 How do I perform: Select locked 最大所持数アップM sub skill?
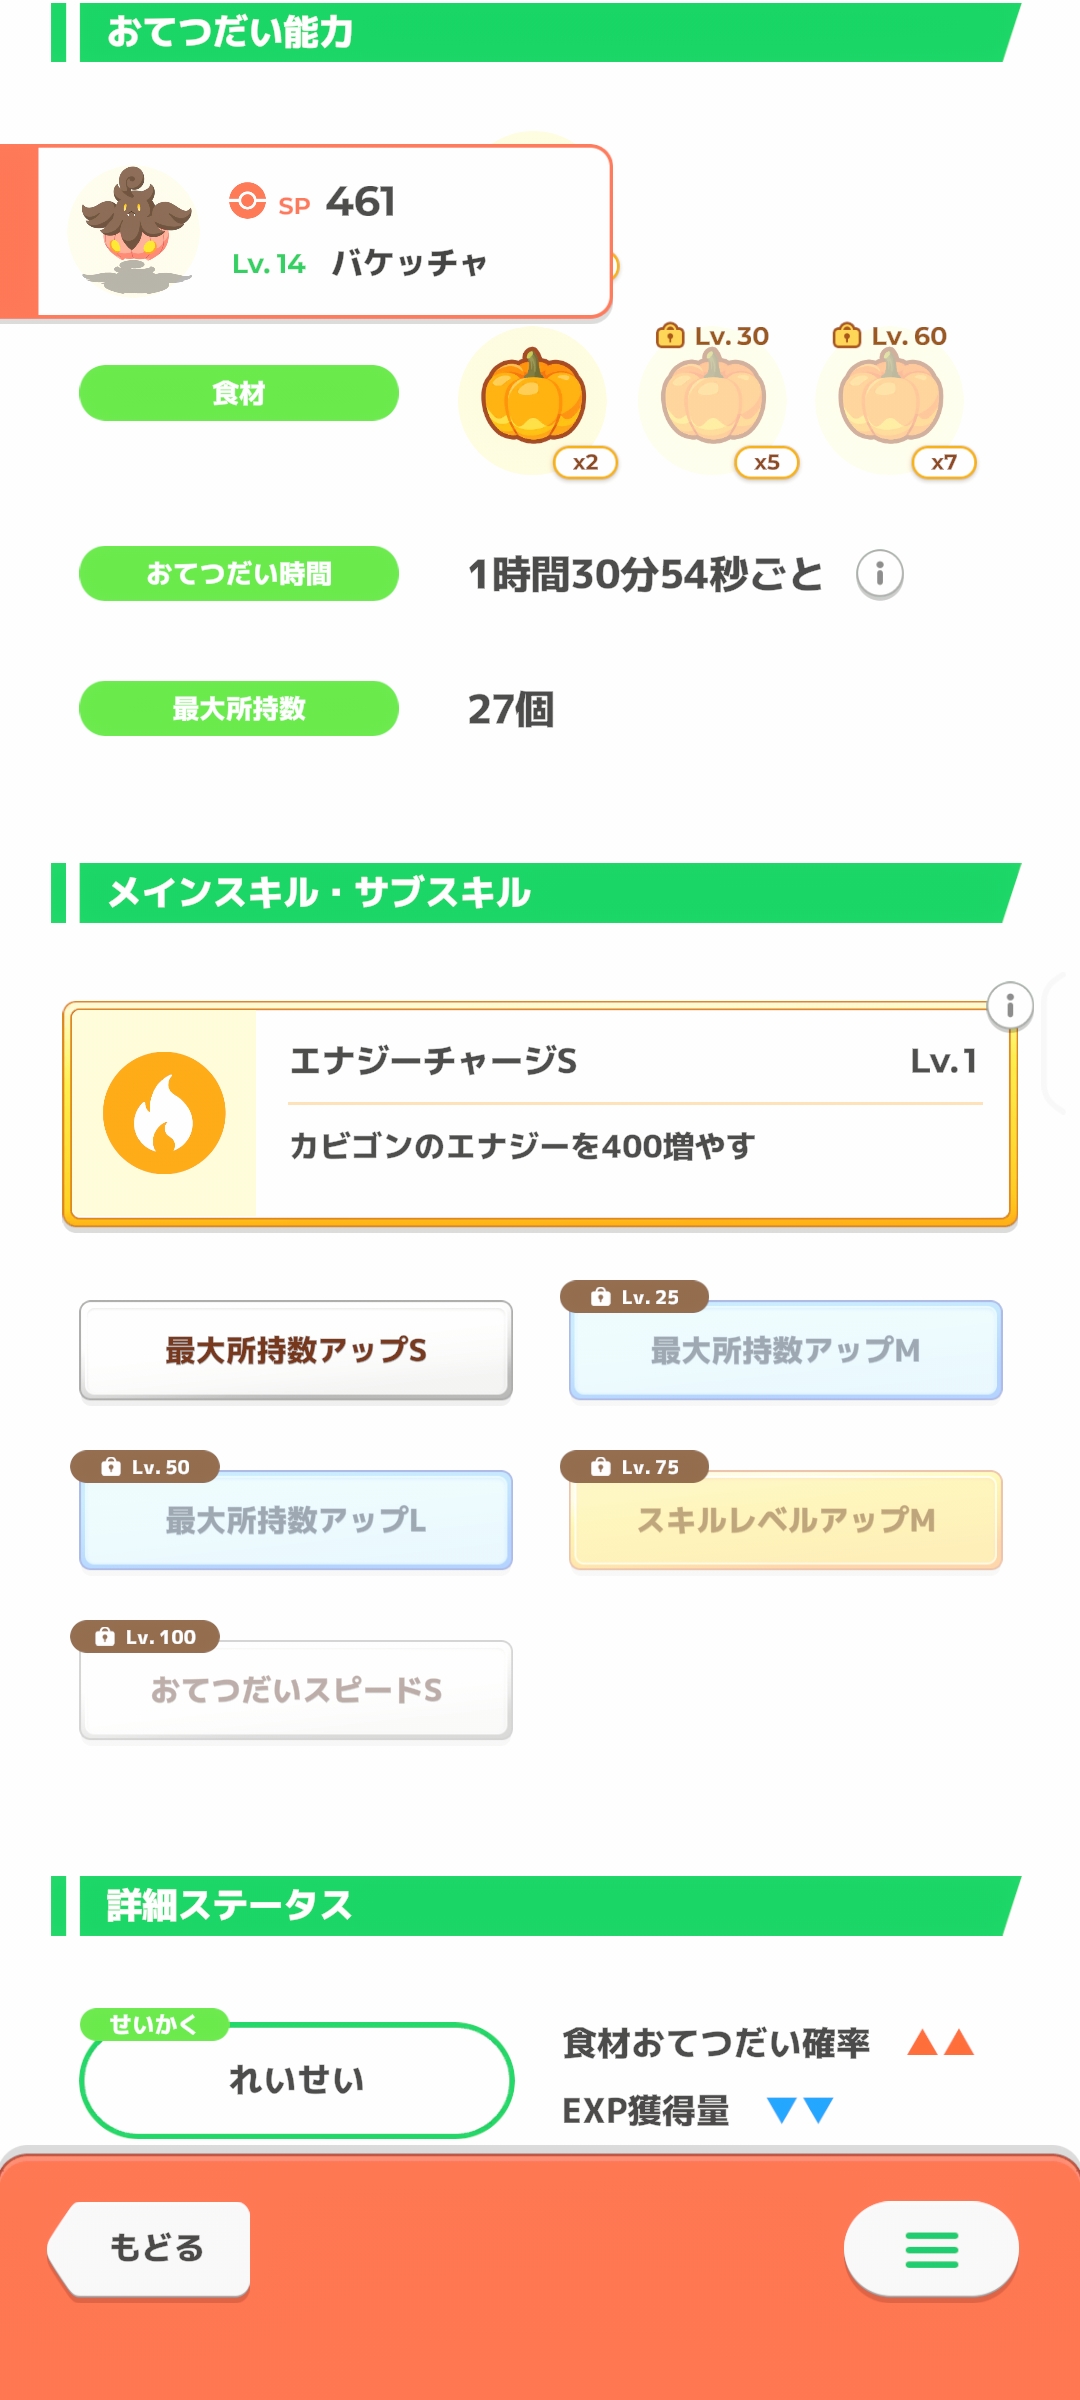[785, 1350]
